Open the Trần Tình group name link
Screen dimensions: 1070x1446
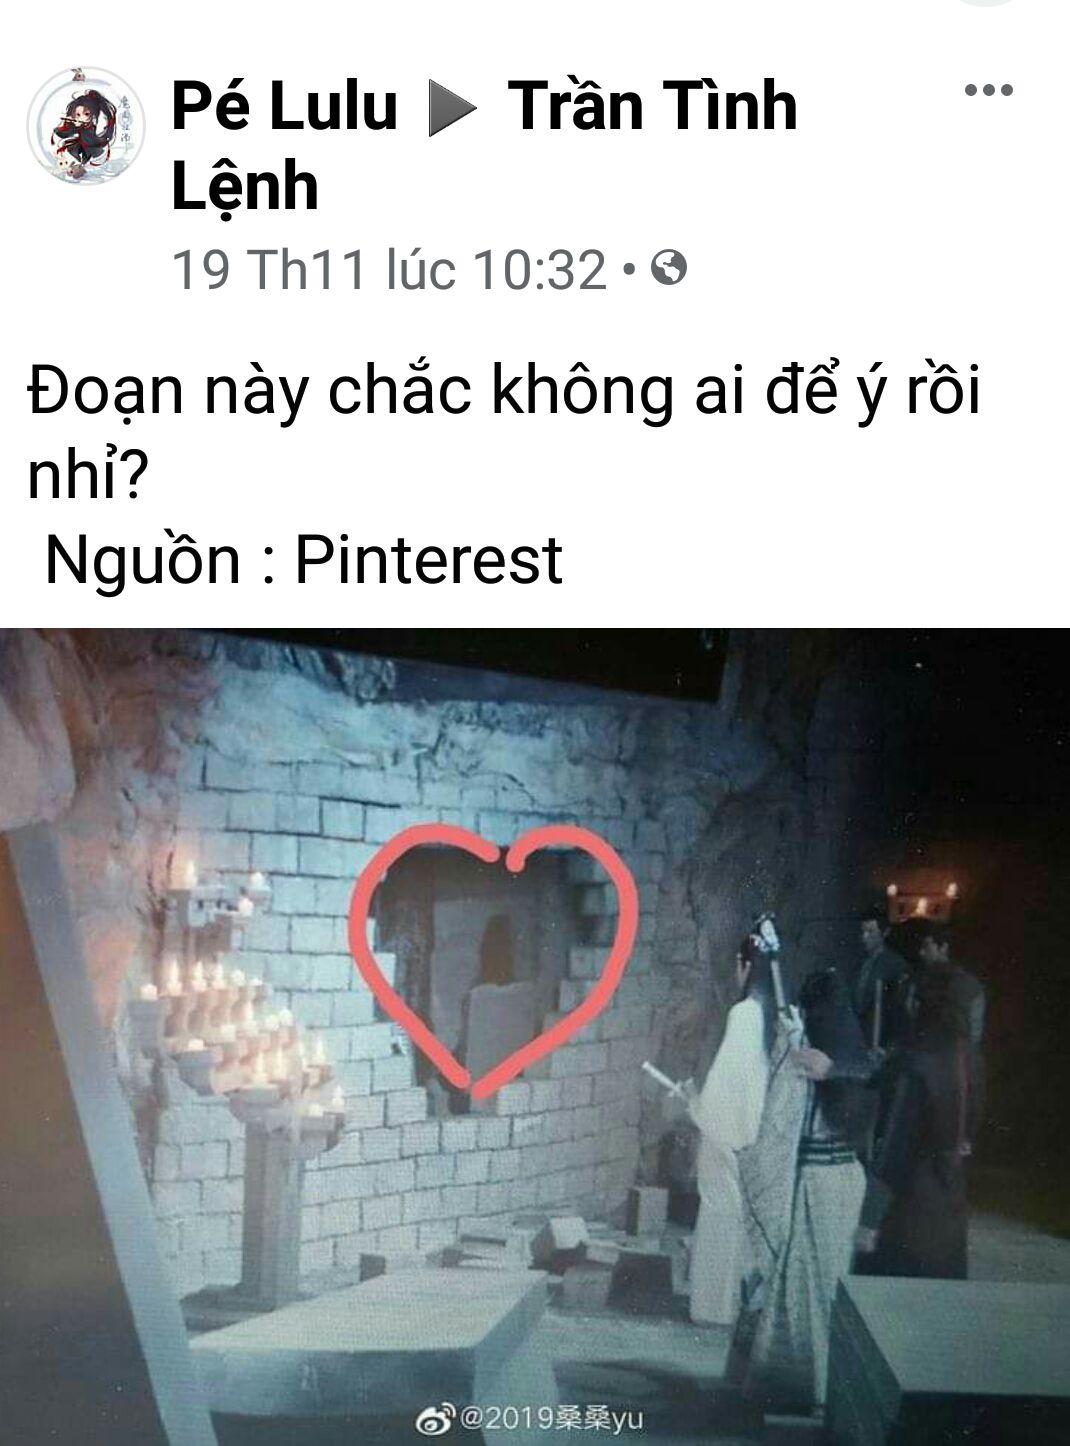[x=653, y=106]
